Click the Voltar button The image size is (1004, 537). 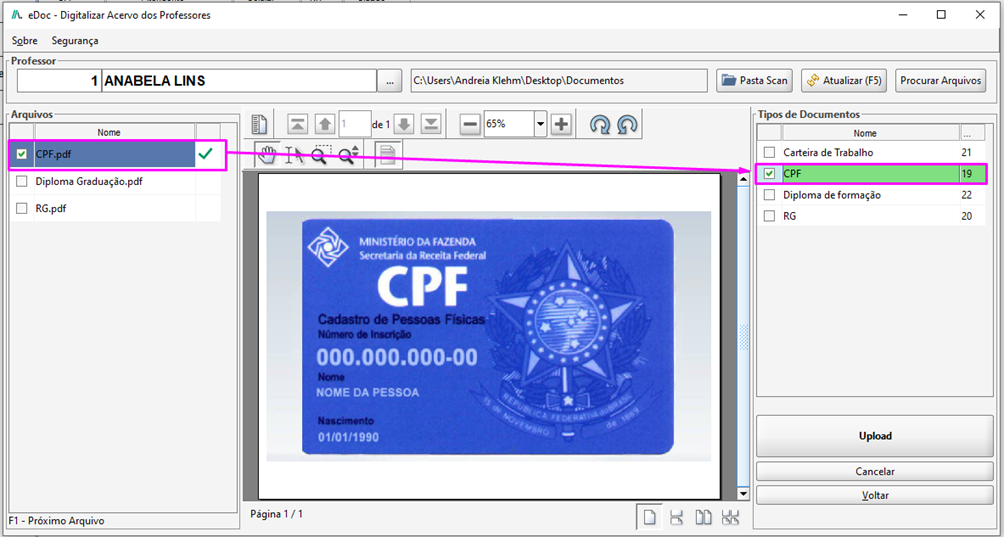pos(875,495)
